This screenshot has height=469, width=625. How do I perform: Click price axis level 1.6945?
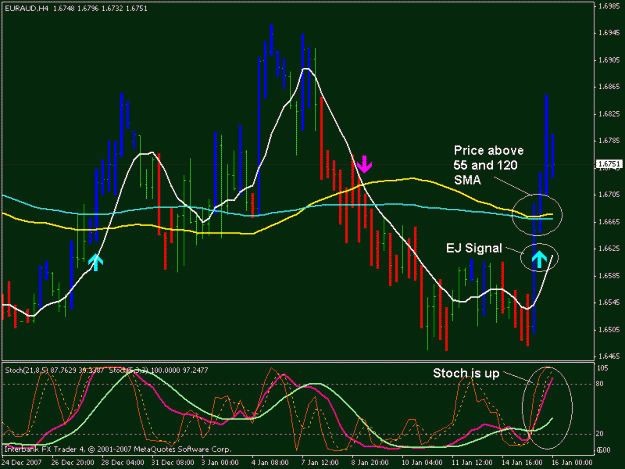tap(609, 33)
